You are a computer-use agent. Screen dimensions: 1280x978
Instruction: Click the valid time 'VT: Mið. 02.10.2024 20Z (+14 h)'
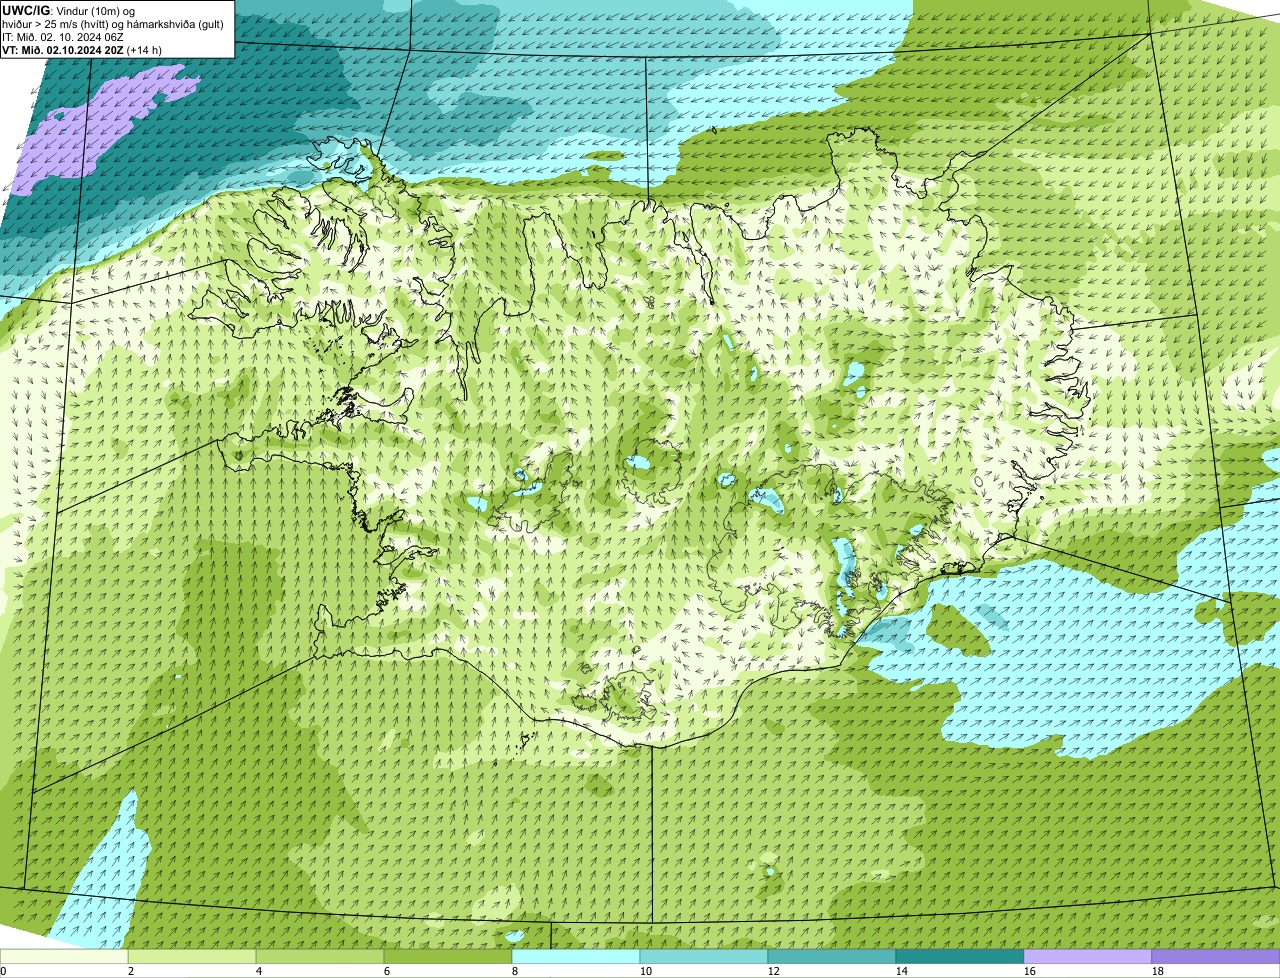tap(82, 49)
